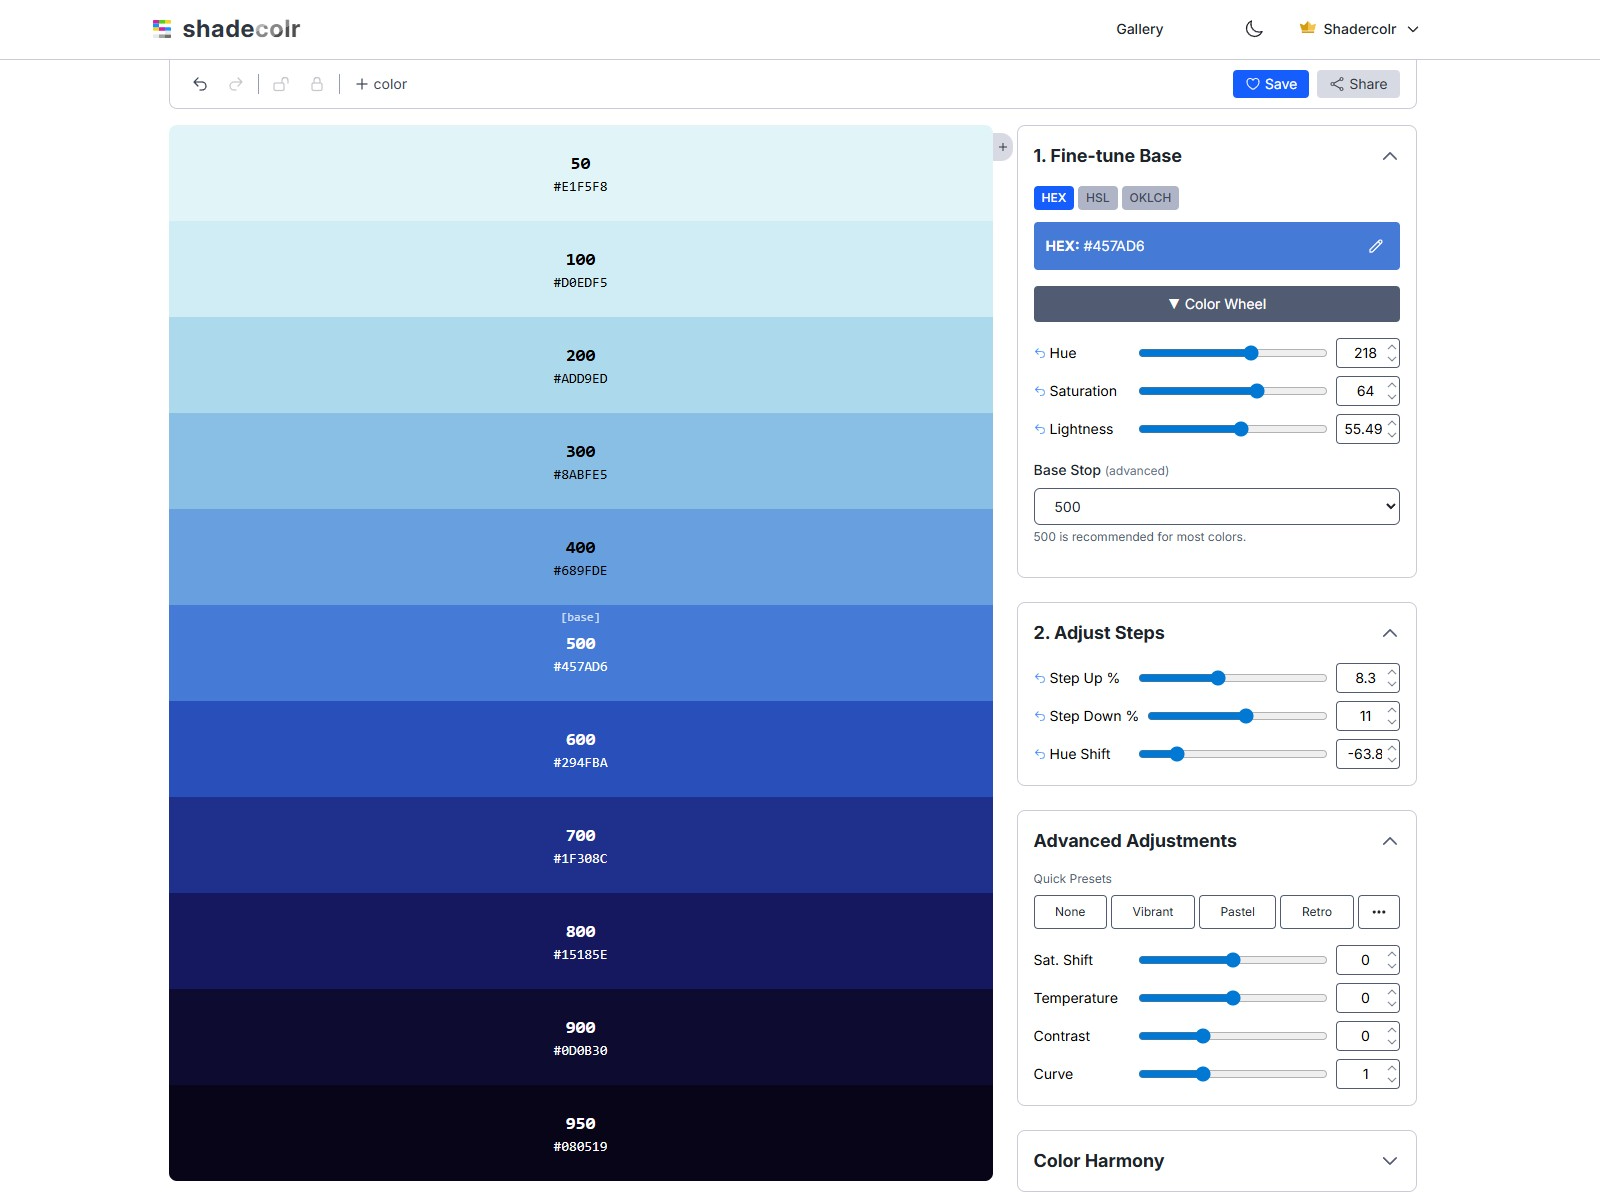
Task: Reset Hue with its revert arrow
Action: click(1040, 353)
